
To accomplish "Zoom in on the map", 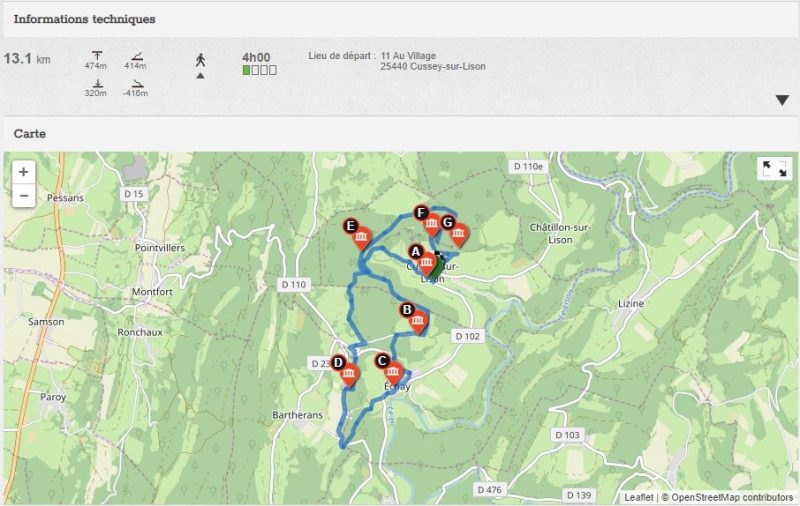I will (x=23, y=172).
